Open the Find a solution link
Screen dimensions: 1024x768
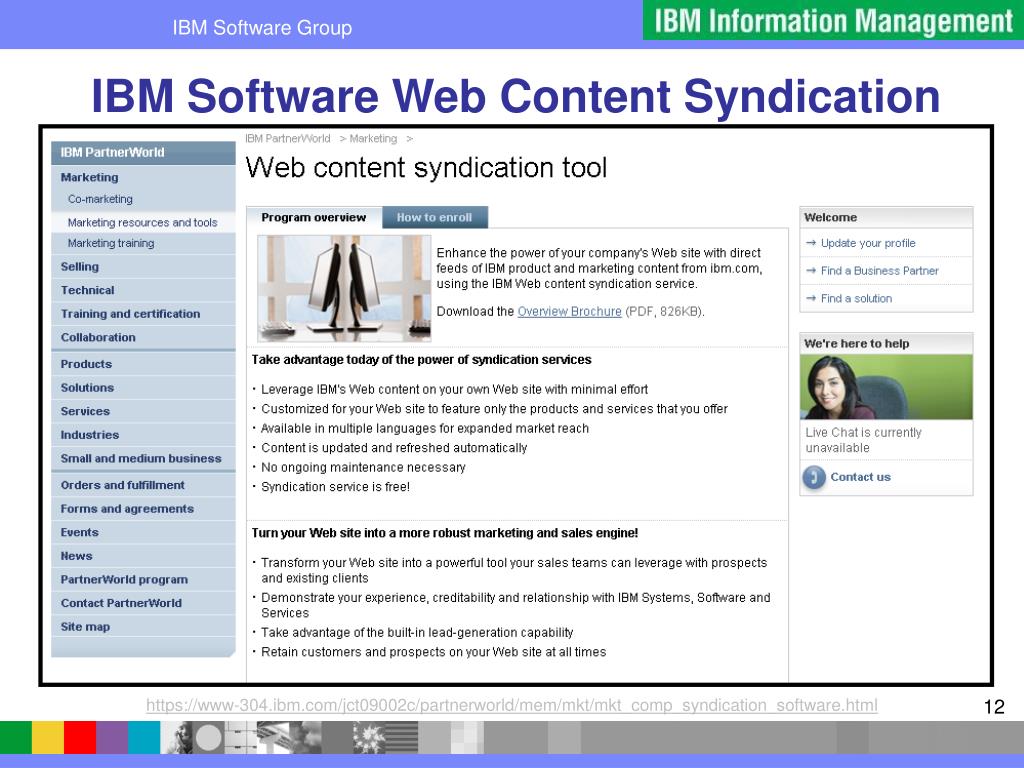click(x=856, y=298)
